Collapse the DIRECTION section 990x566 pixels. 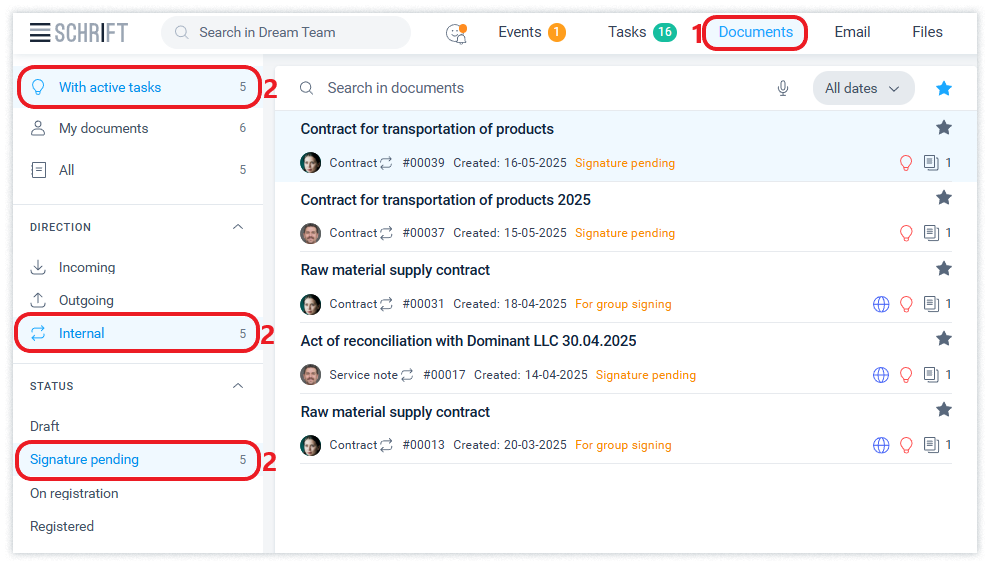238,227
